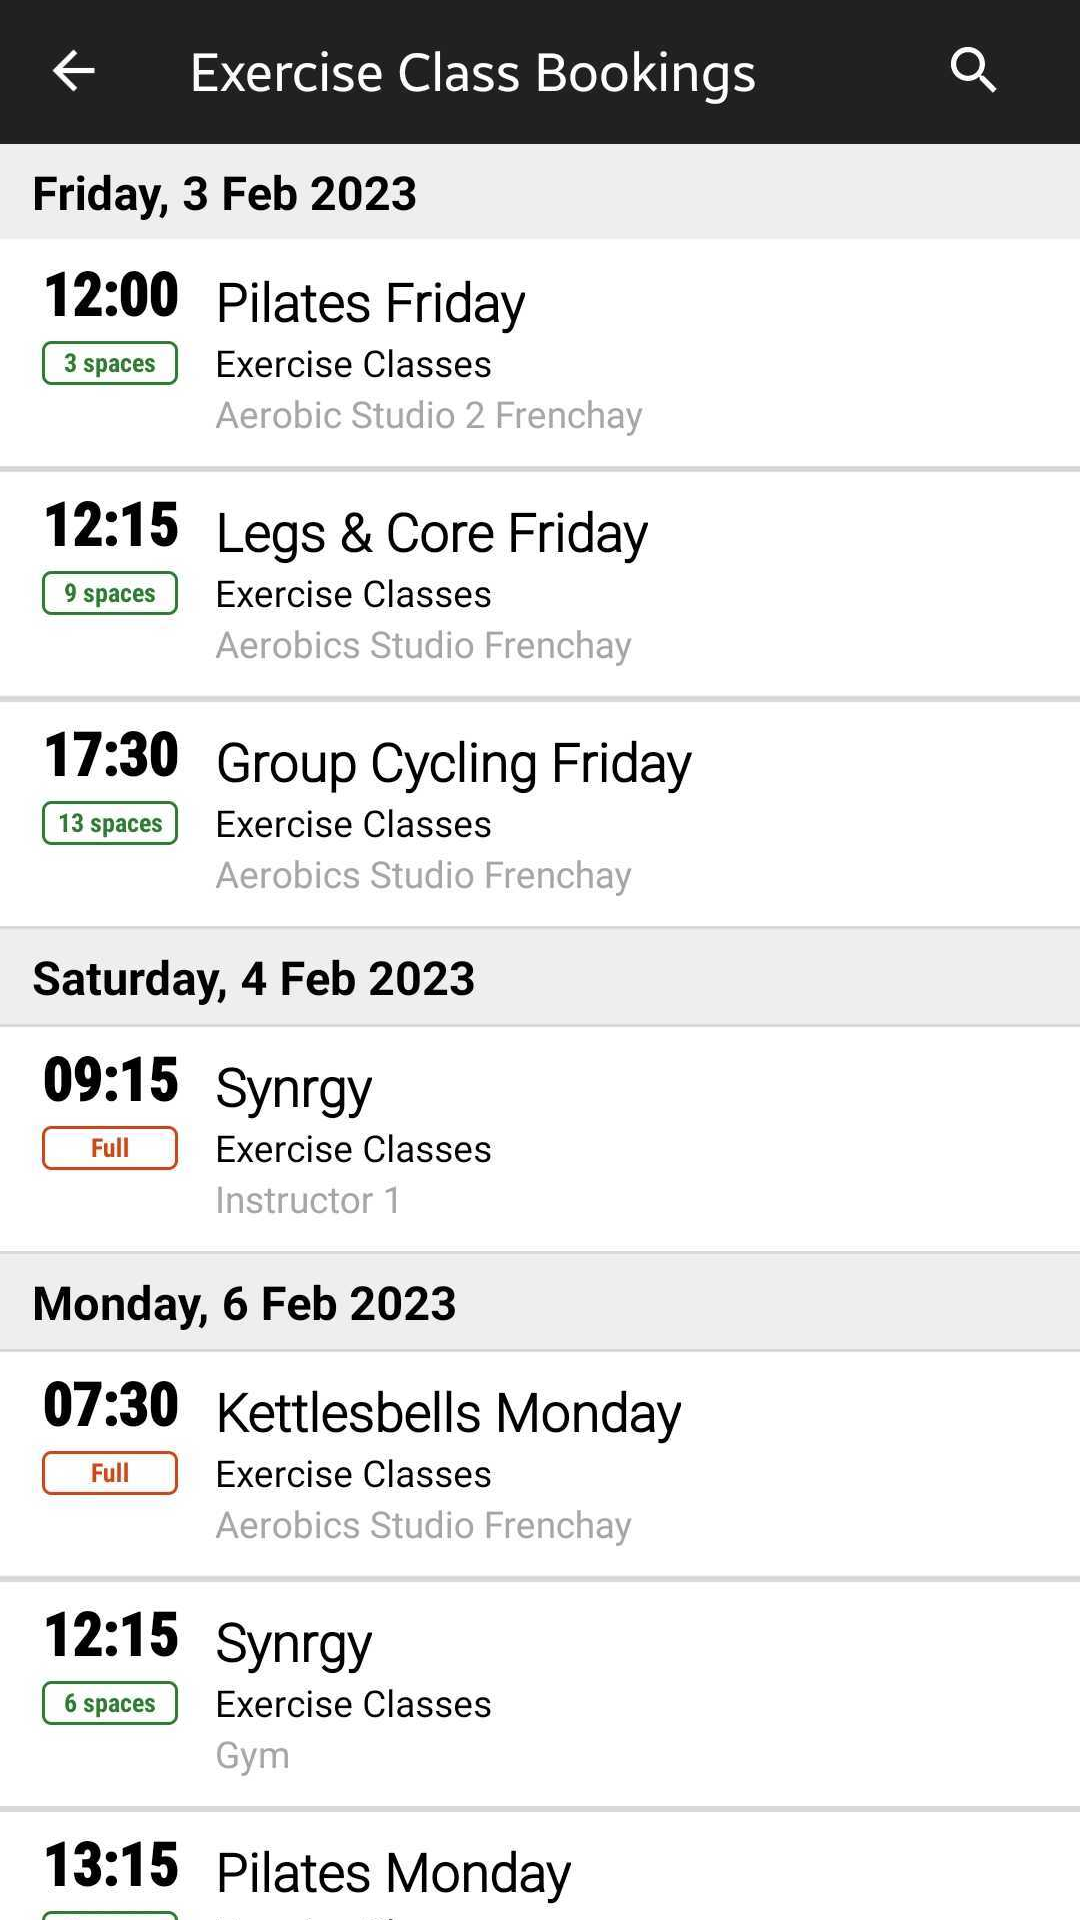
Task: Tap the Friday, 3 Feb 2023 header
Action: tap(224, 193)
